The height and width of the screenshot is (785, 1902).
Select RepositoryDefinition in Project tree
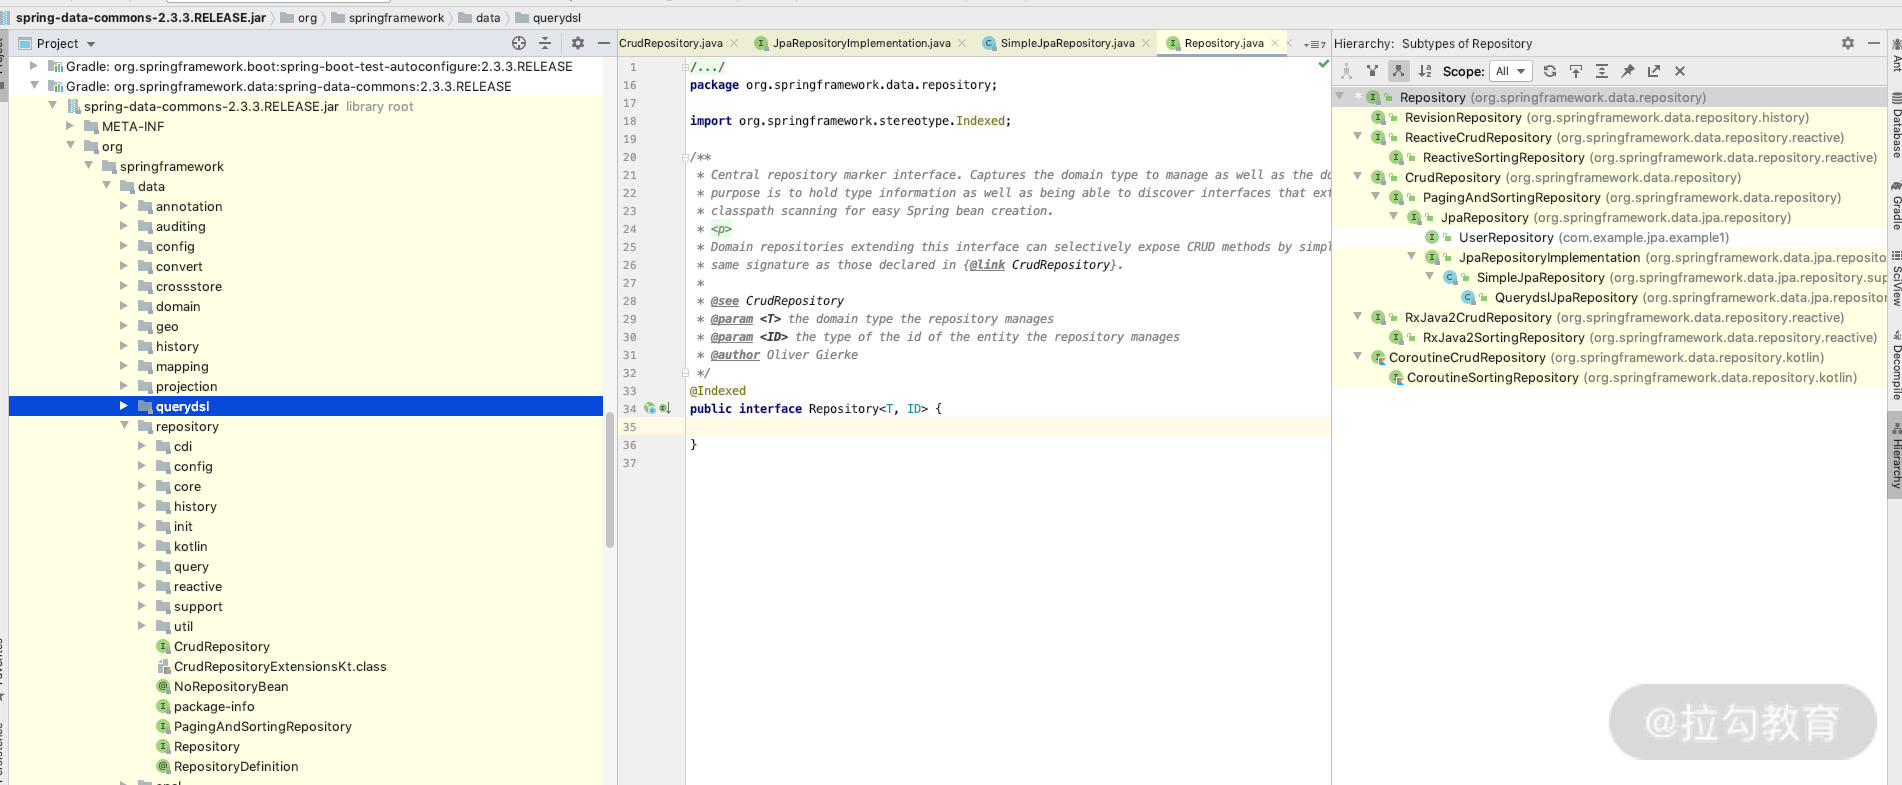(235, 766)
